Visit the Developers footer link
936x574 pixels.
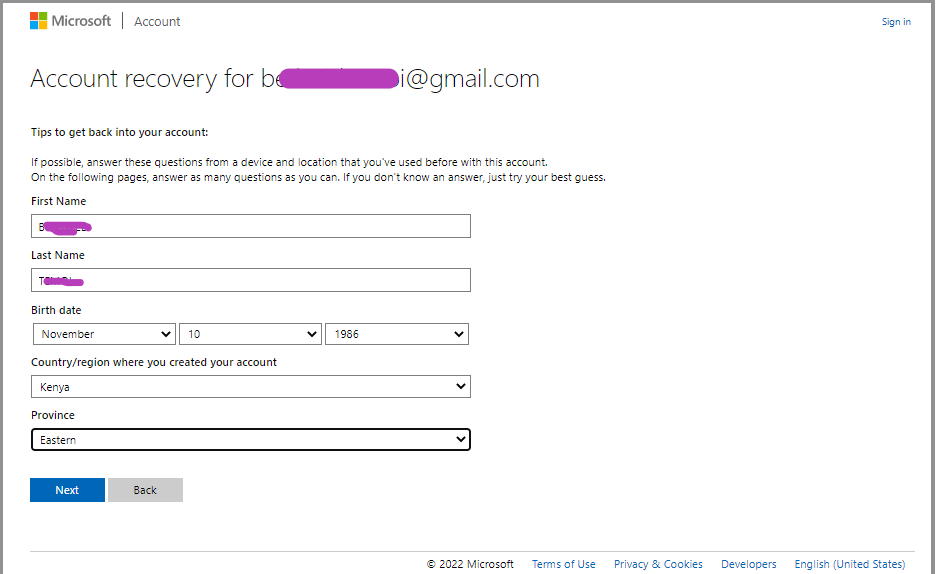[x=748, y=564]
